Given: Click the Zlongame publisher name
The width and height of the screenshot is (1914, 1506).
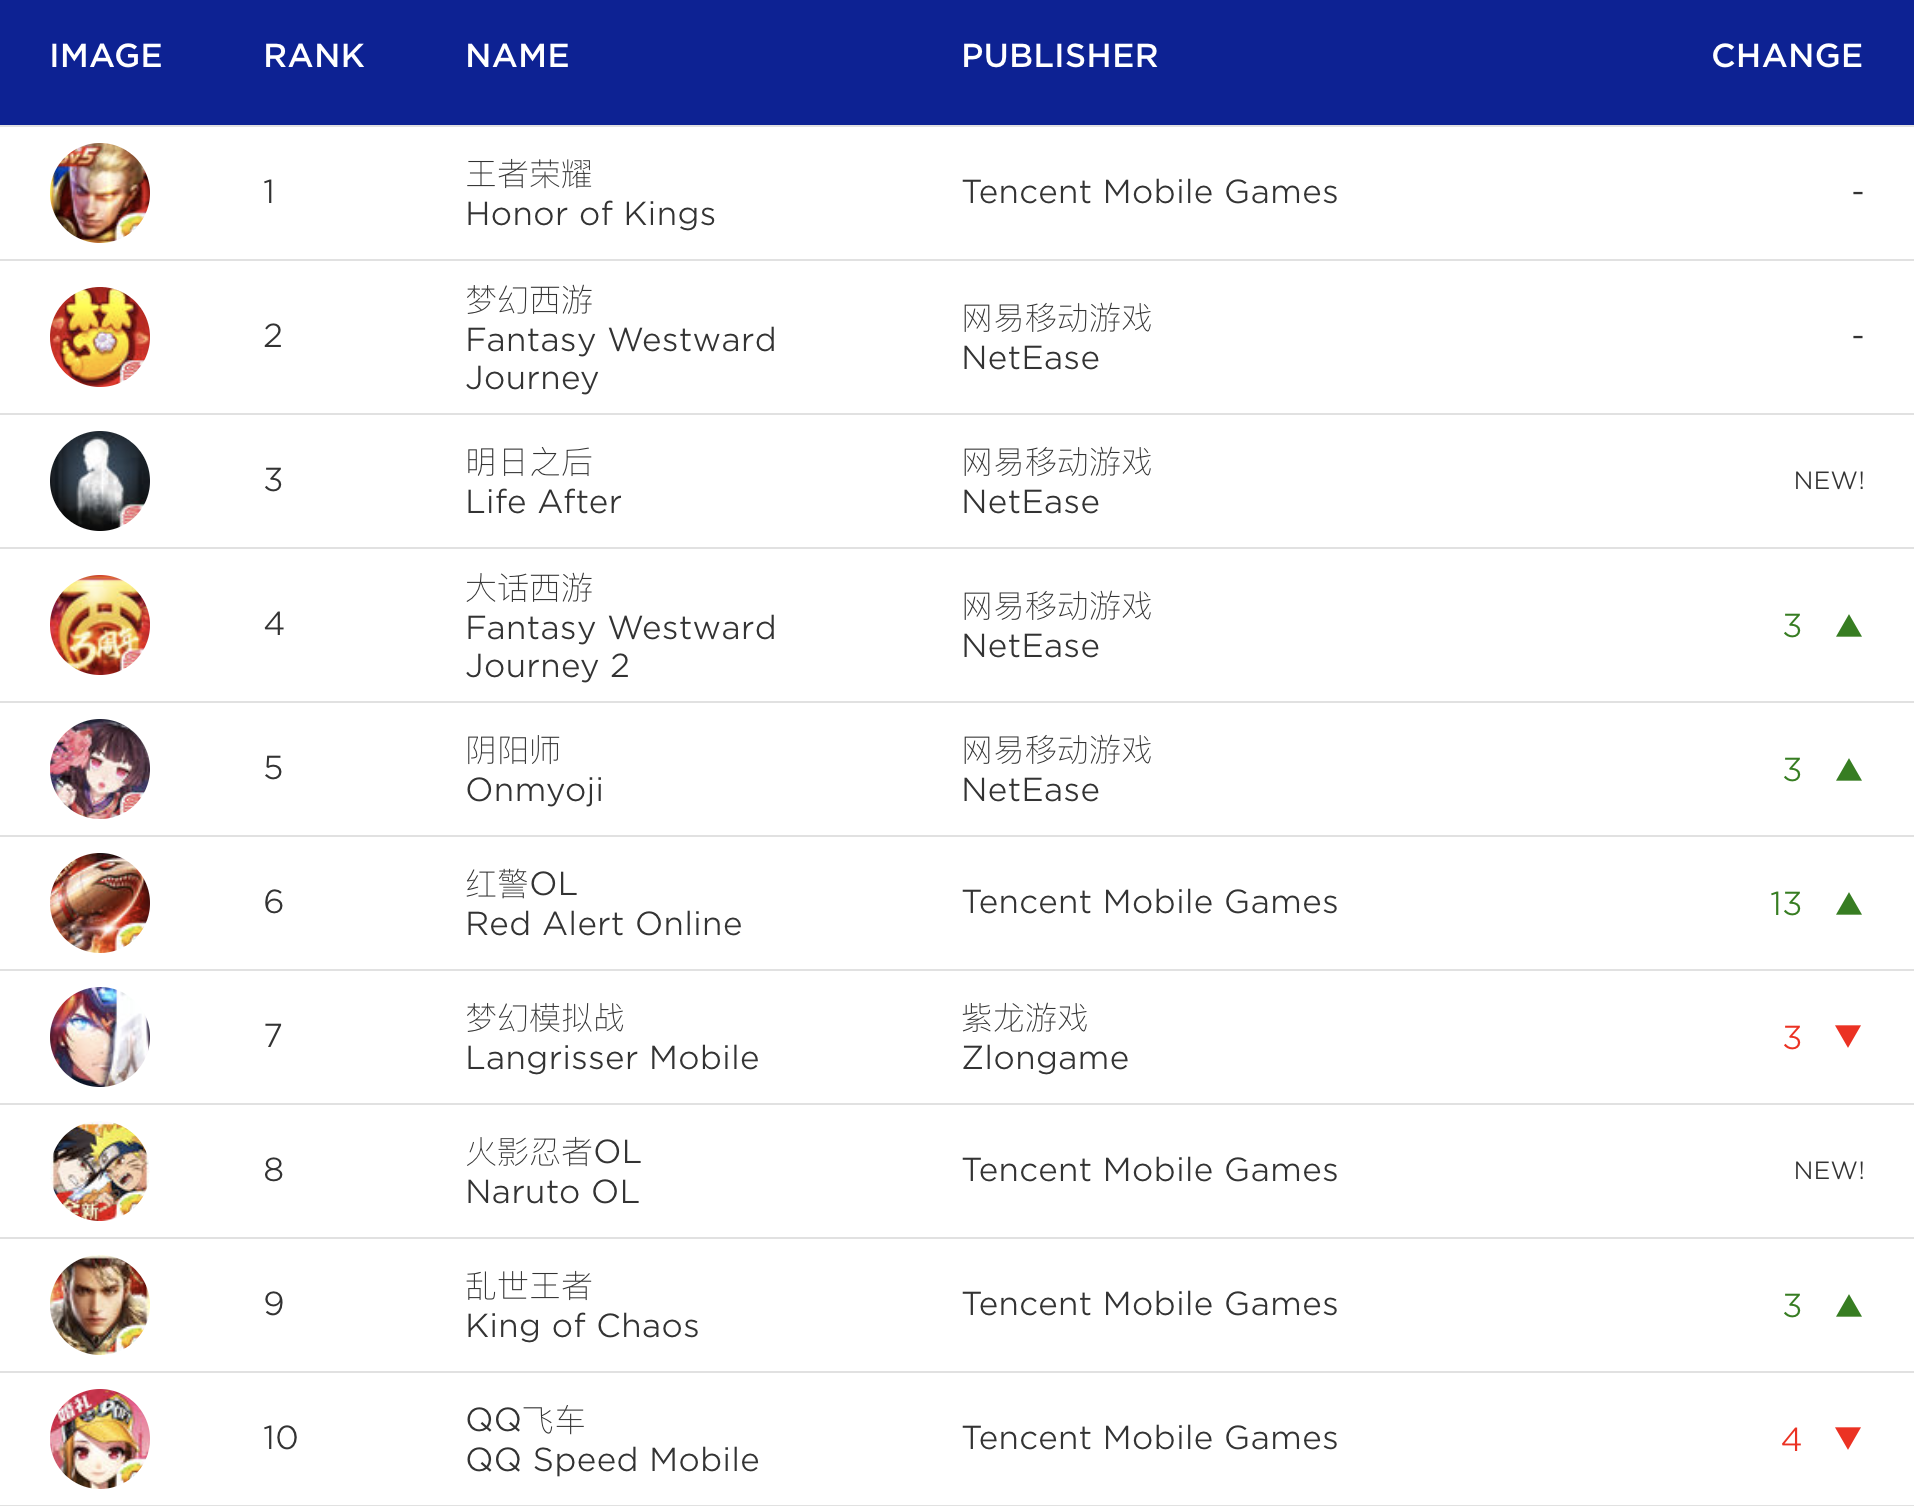Looking at the screenshot, I should click(x=1044, y=1057).
